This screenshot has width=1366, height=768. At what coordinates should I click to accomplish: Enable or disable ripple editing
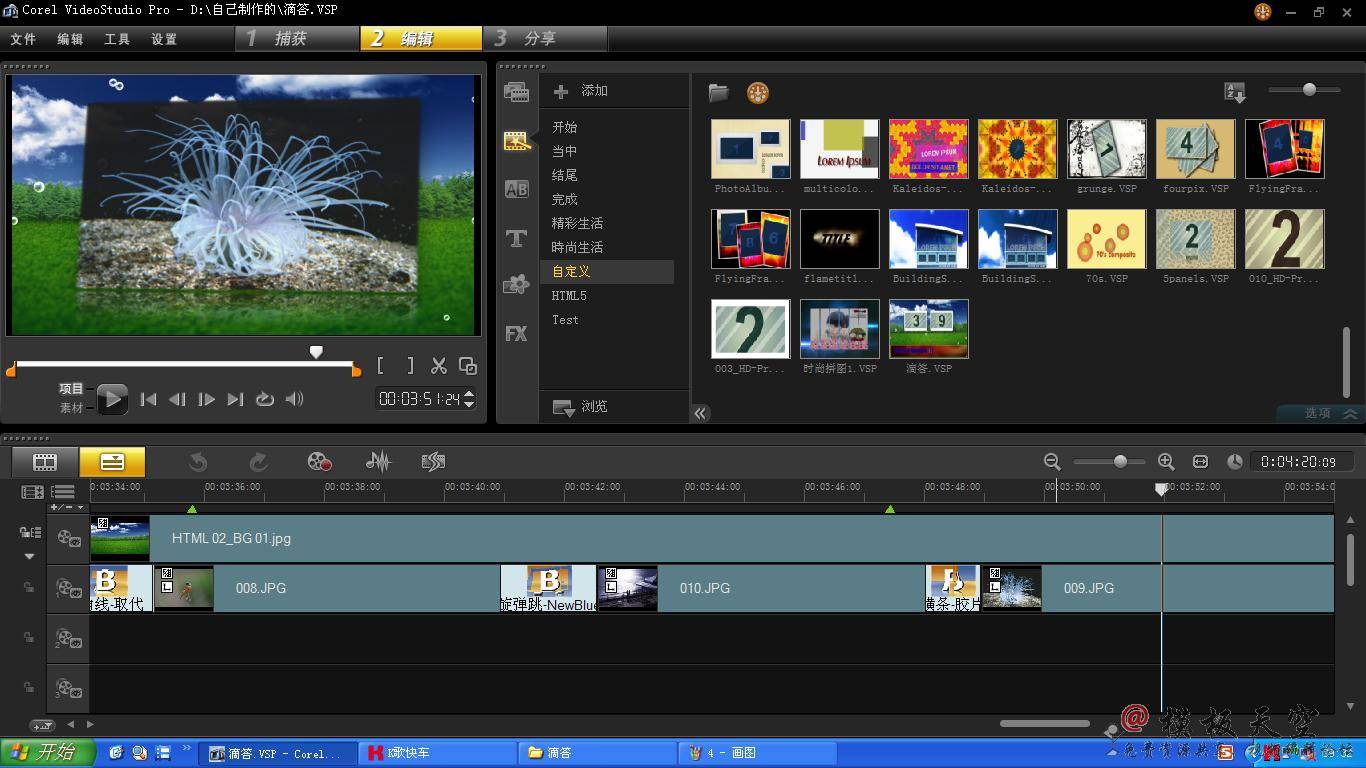coord(30,533)
